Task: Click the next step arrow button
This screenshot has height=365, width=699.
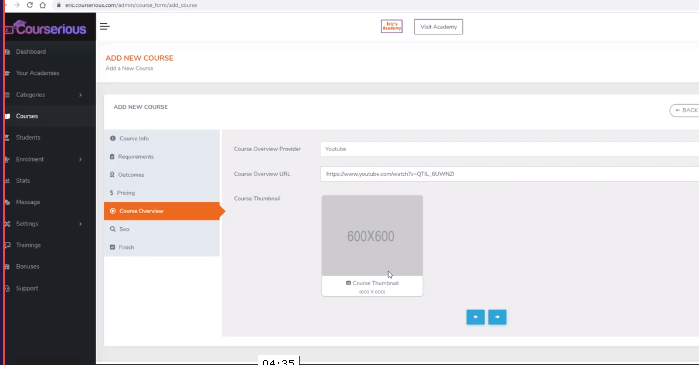Action: (497, 317)
